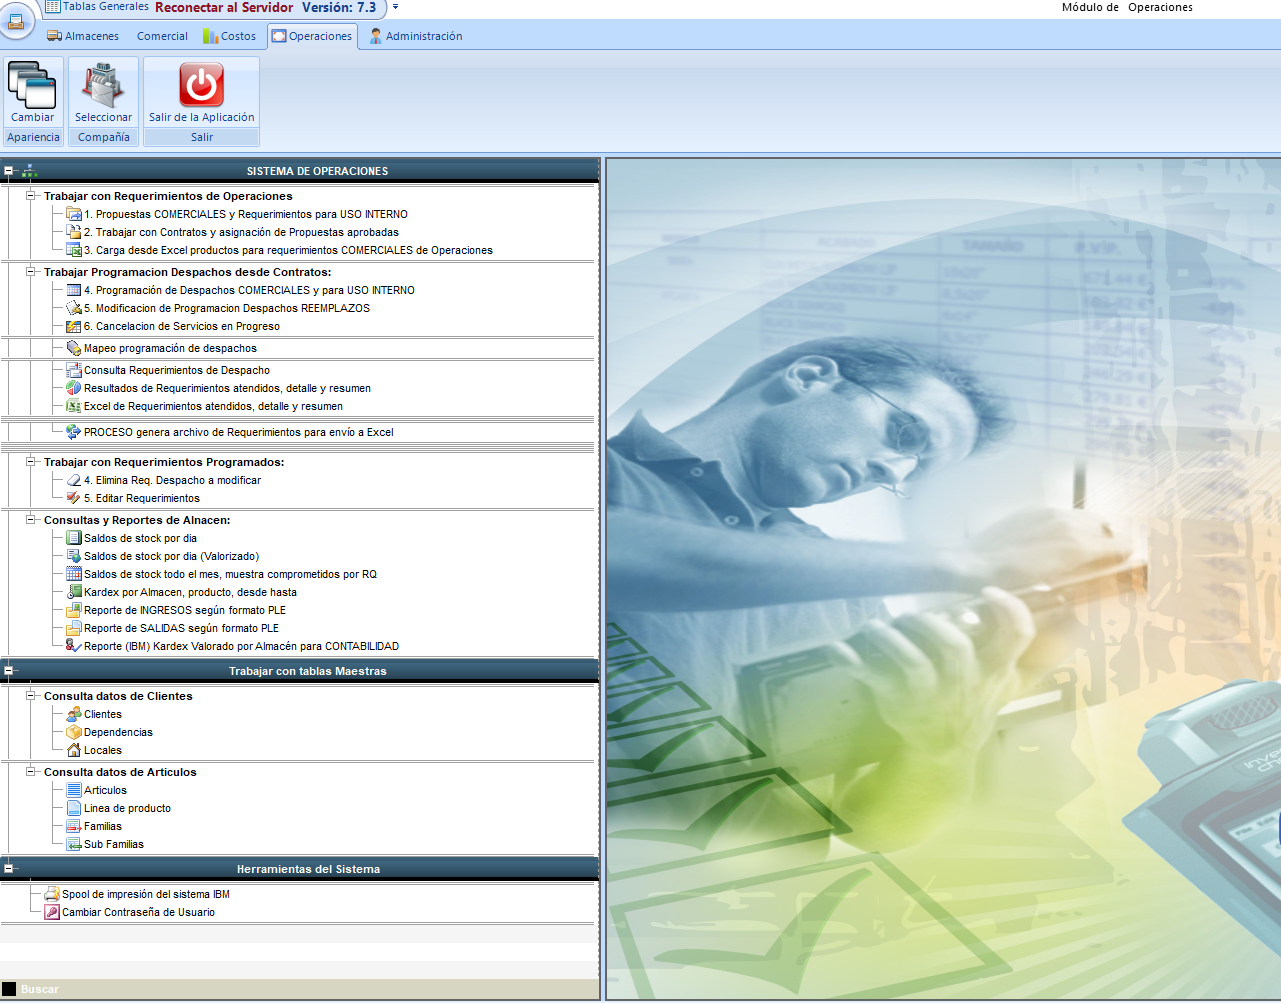Click the Tablas Generales button
1281x1003 pixels.
(97, 7)
